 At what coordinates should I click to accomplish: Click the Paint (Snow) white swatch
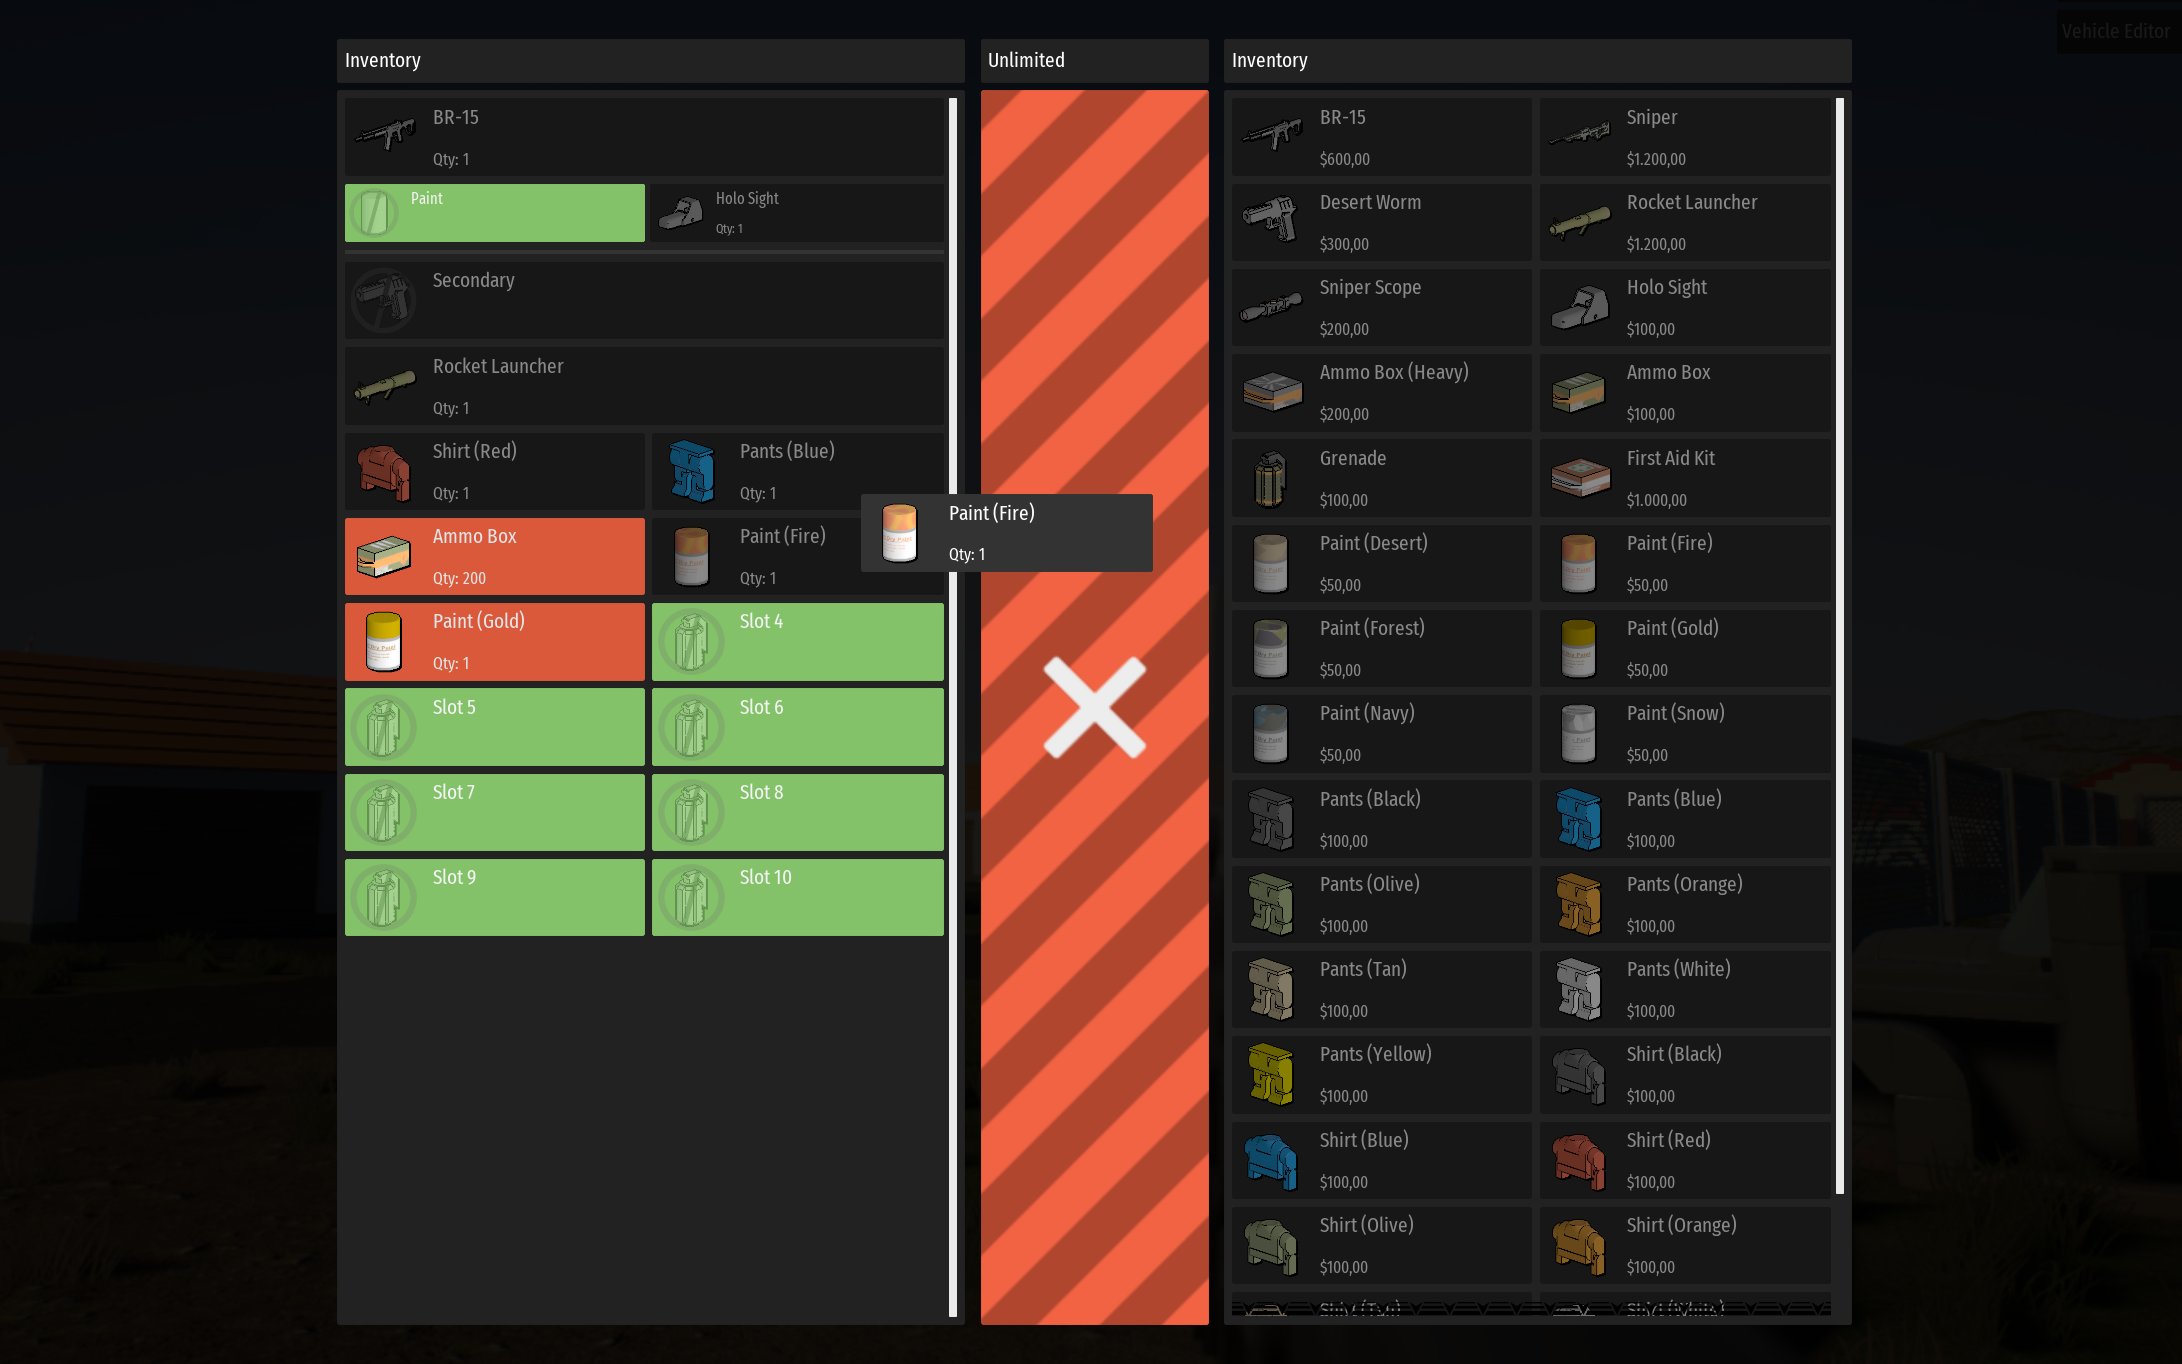pyautogui.click(x=1578, y=733)
